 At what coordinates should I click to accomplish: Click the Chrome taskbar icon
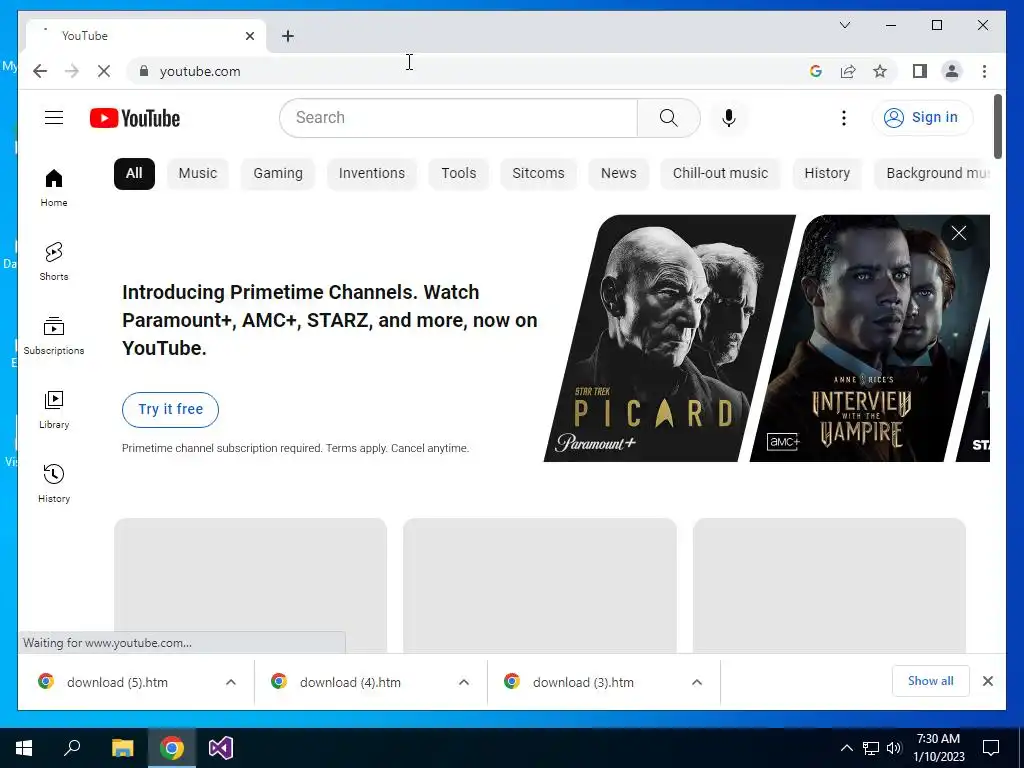[x=172, y=748]
